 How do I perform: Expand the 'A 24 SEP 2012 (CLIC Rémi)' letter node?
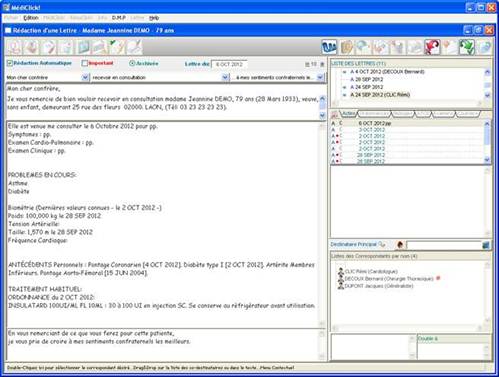344,95
